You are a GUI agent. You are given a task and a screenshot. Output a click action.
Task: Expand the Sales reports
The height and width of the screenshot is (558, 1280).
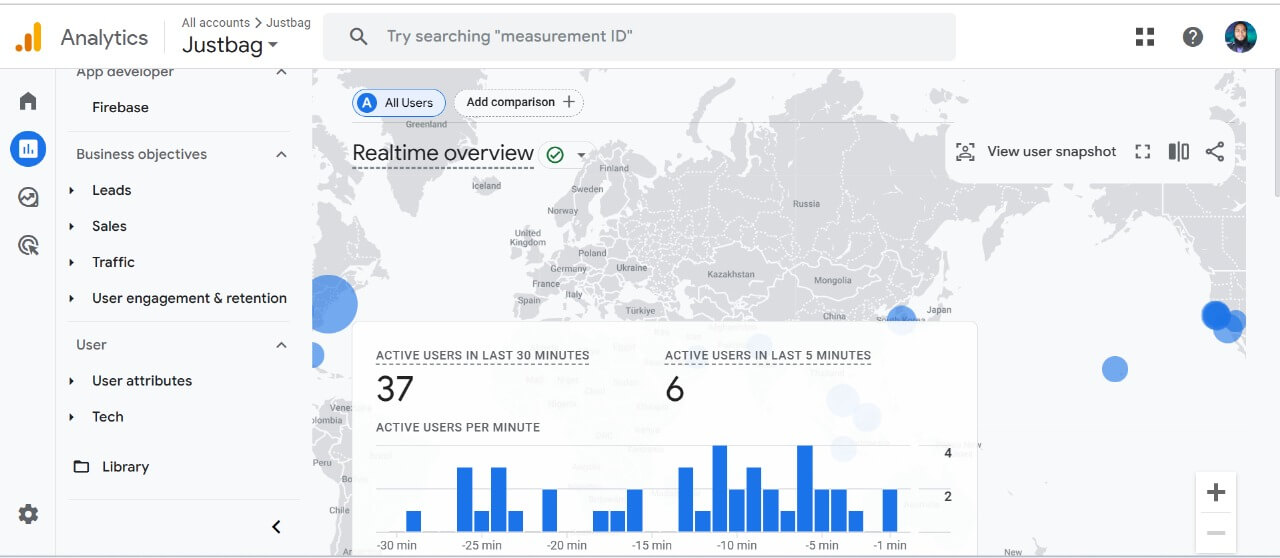click(x=72, y=226)
